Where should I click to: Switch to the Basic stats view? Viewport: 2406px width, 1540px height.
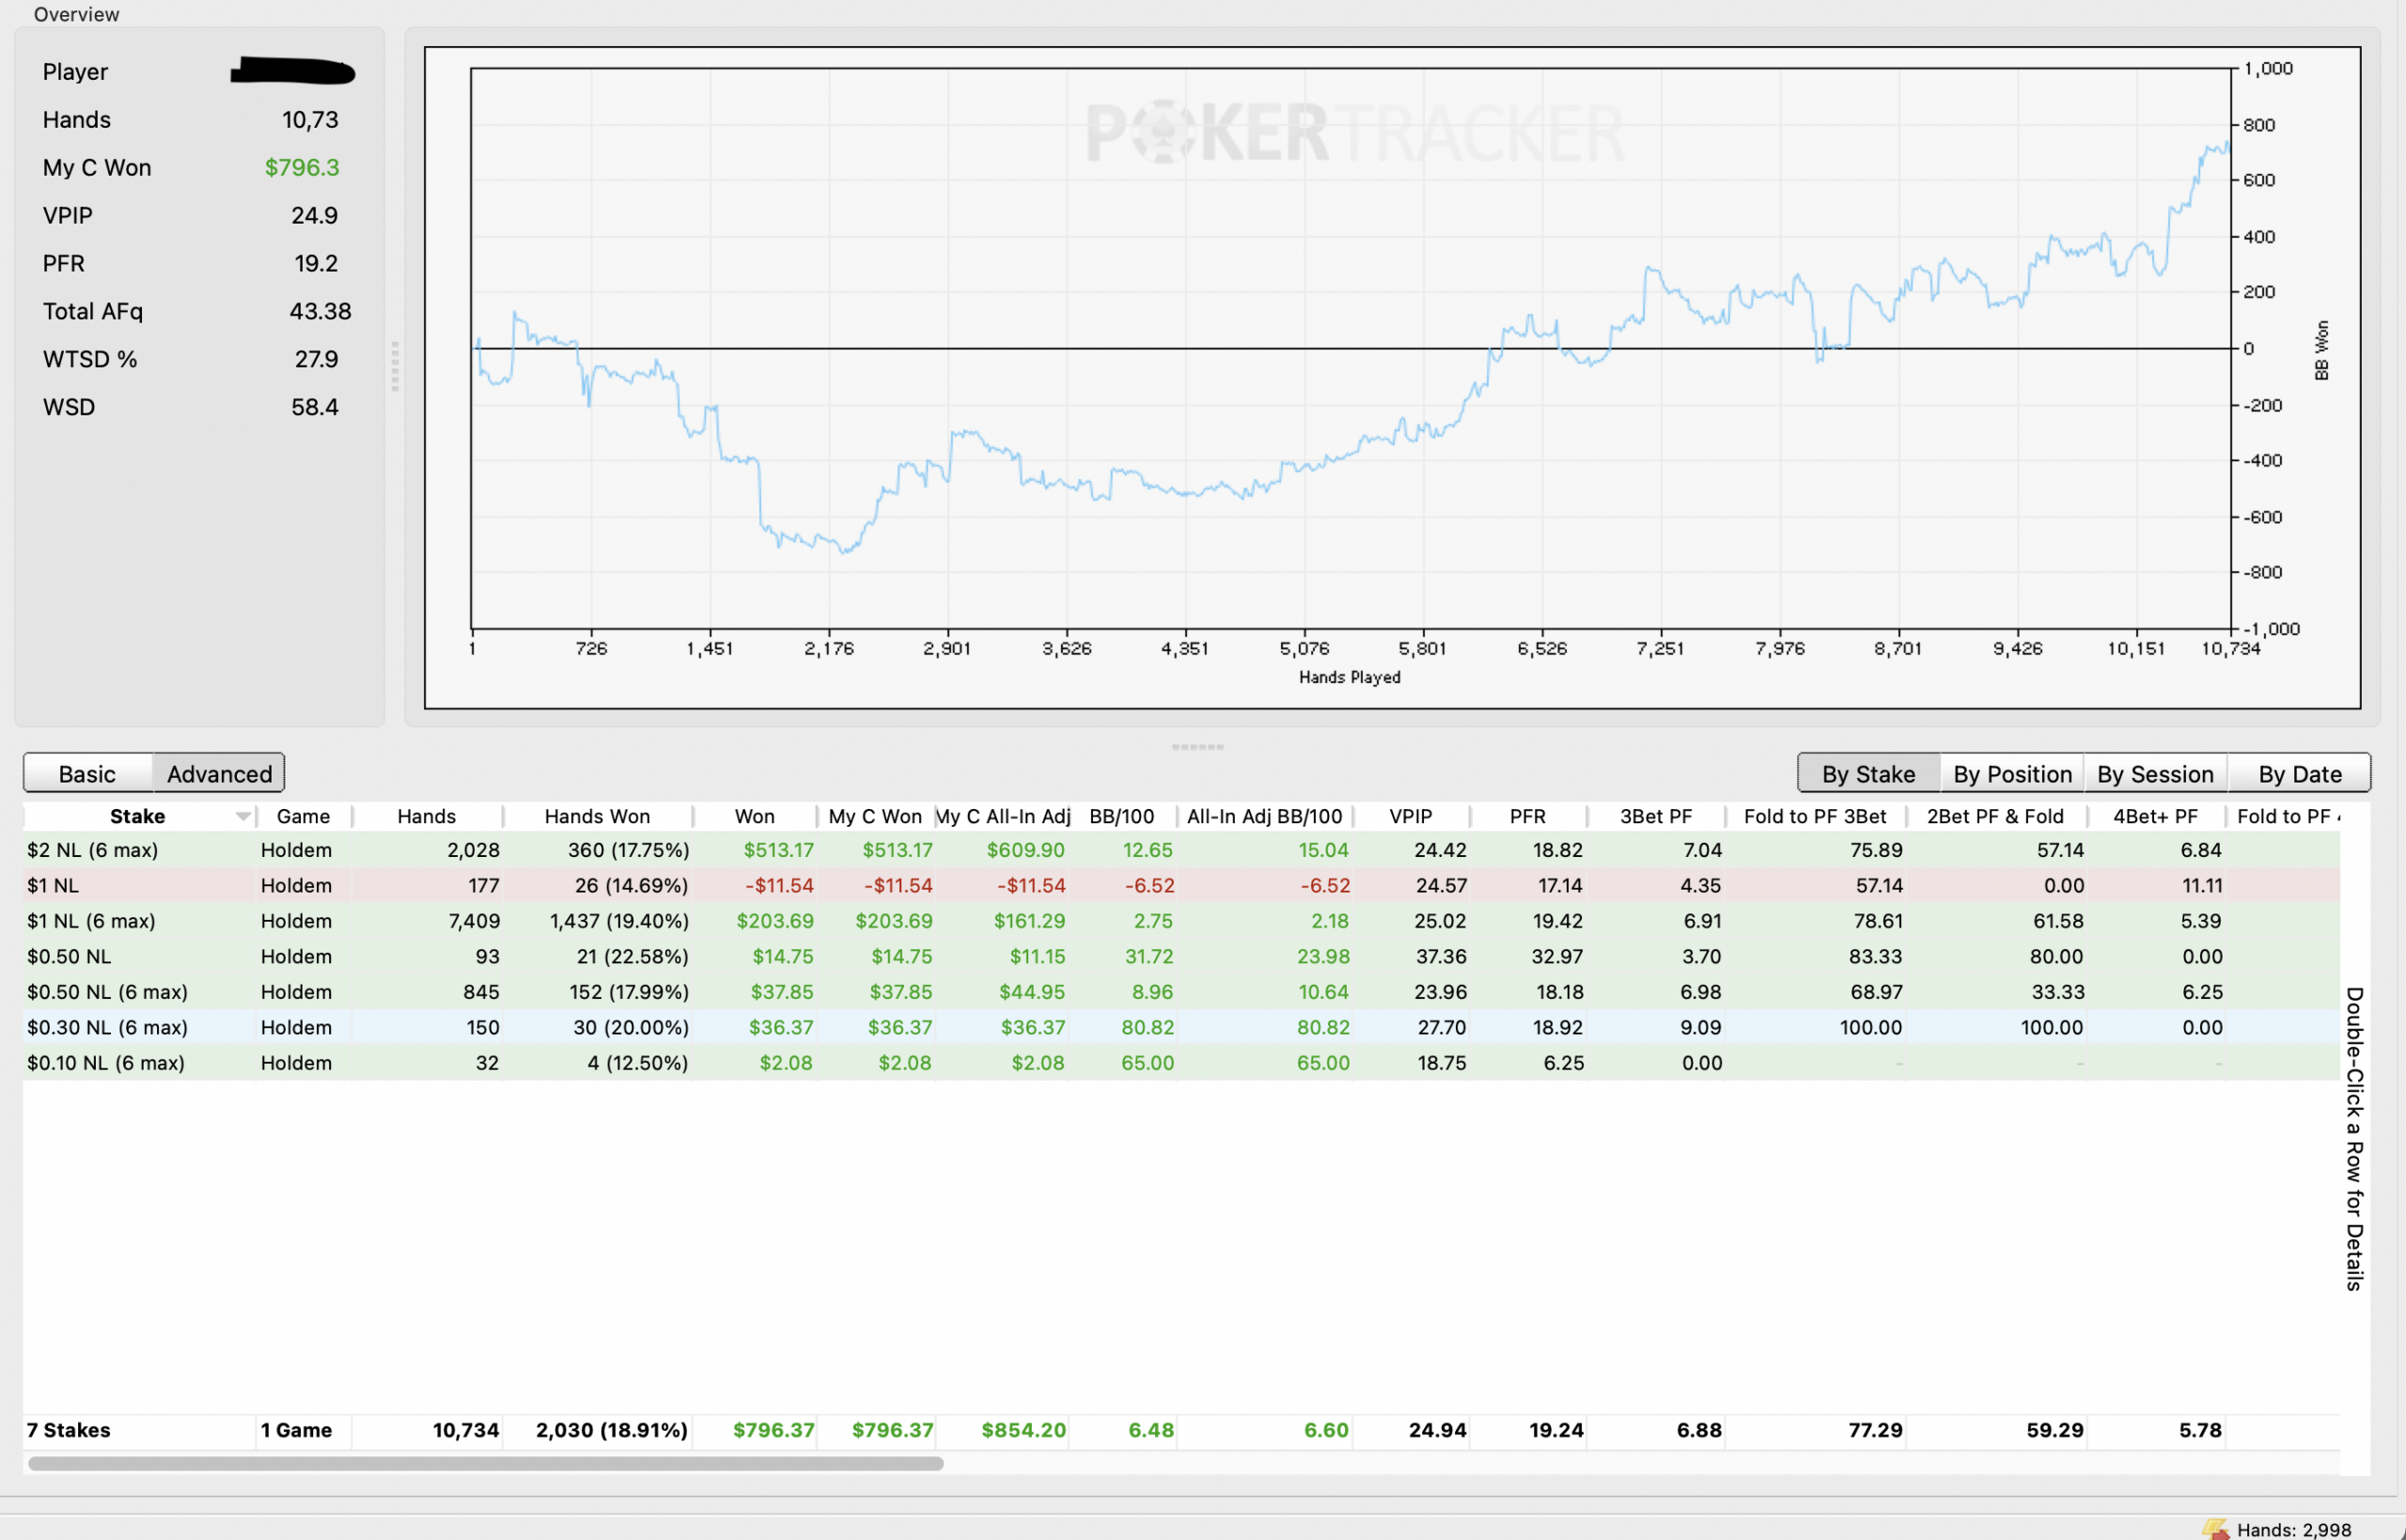point(87,774)
